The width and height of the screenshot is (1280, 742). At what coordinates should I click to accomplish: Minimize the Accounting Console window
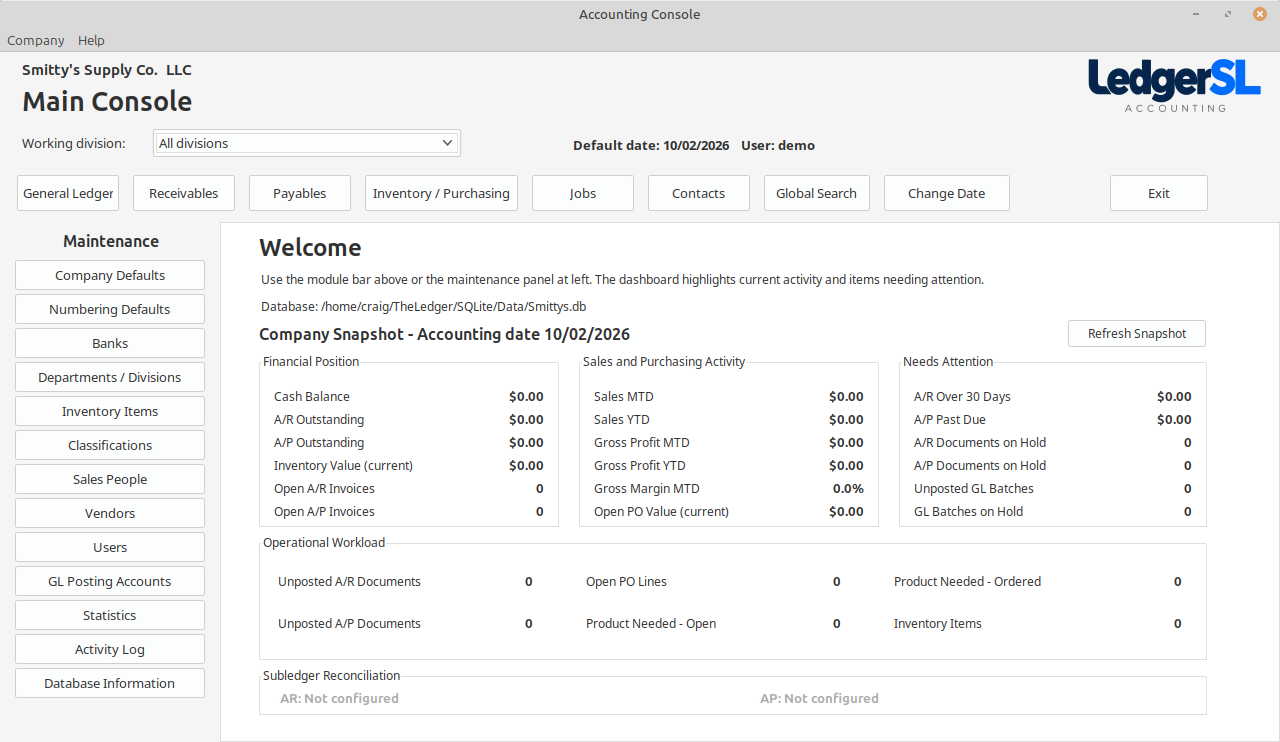[1198, 14]
